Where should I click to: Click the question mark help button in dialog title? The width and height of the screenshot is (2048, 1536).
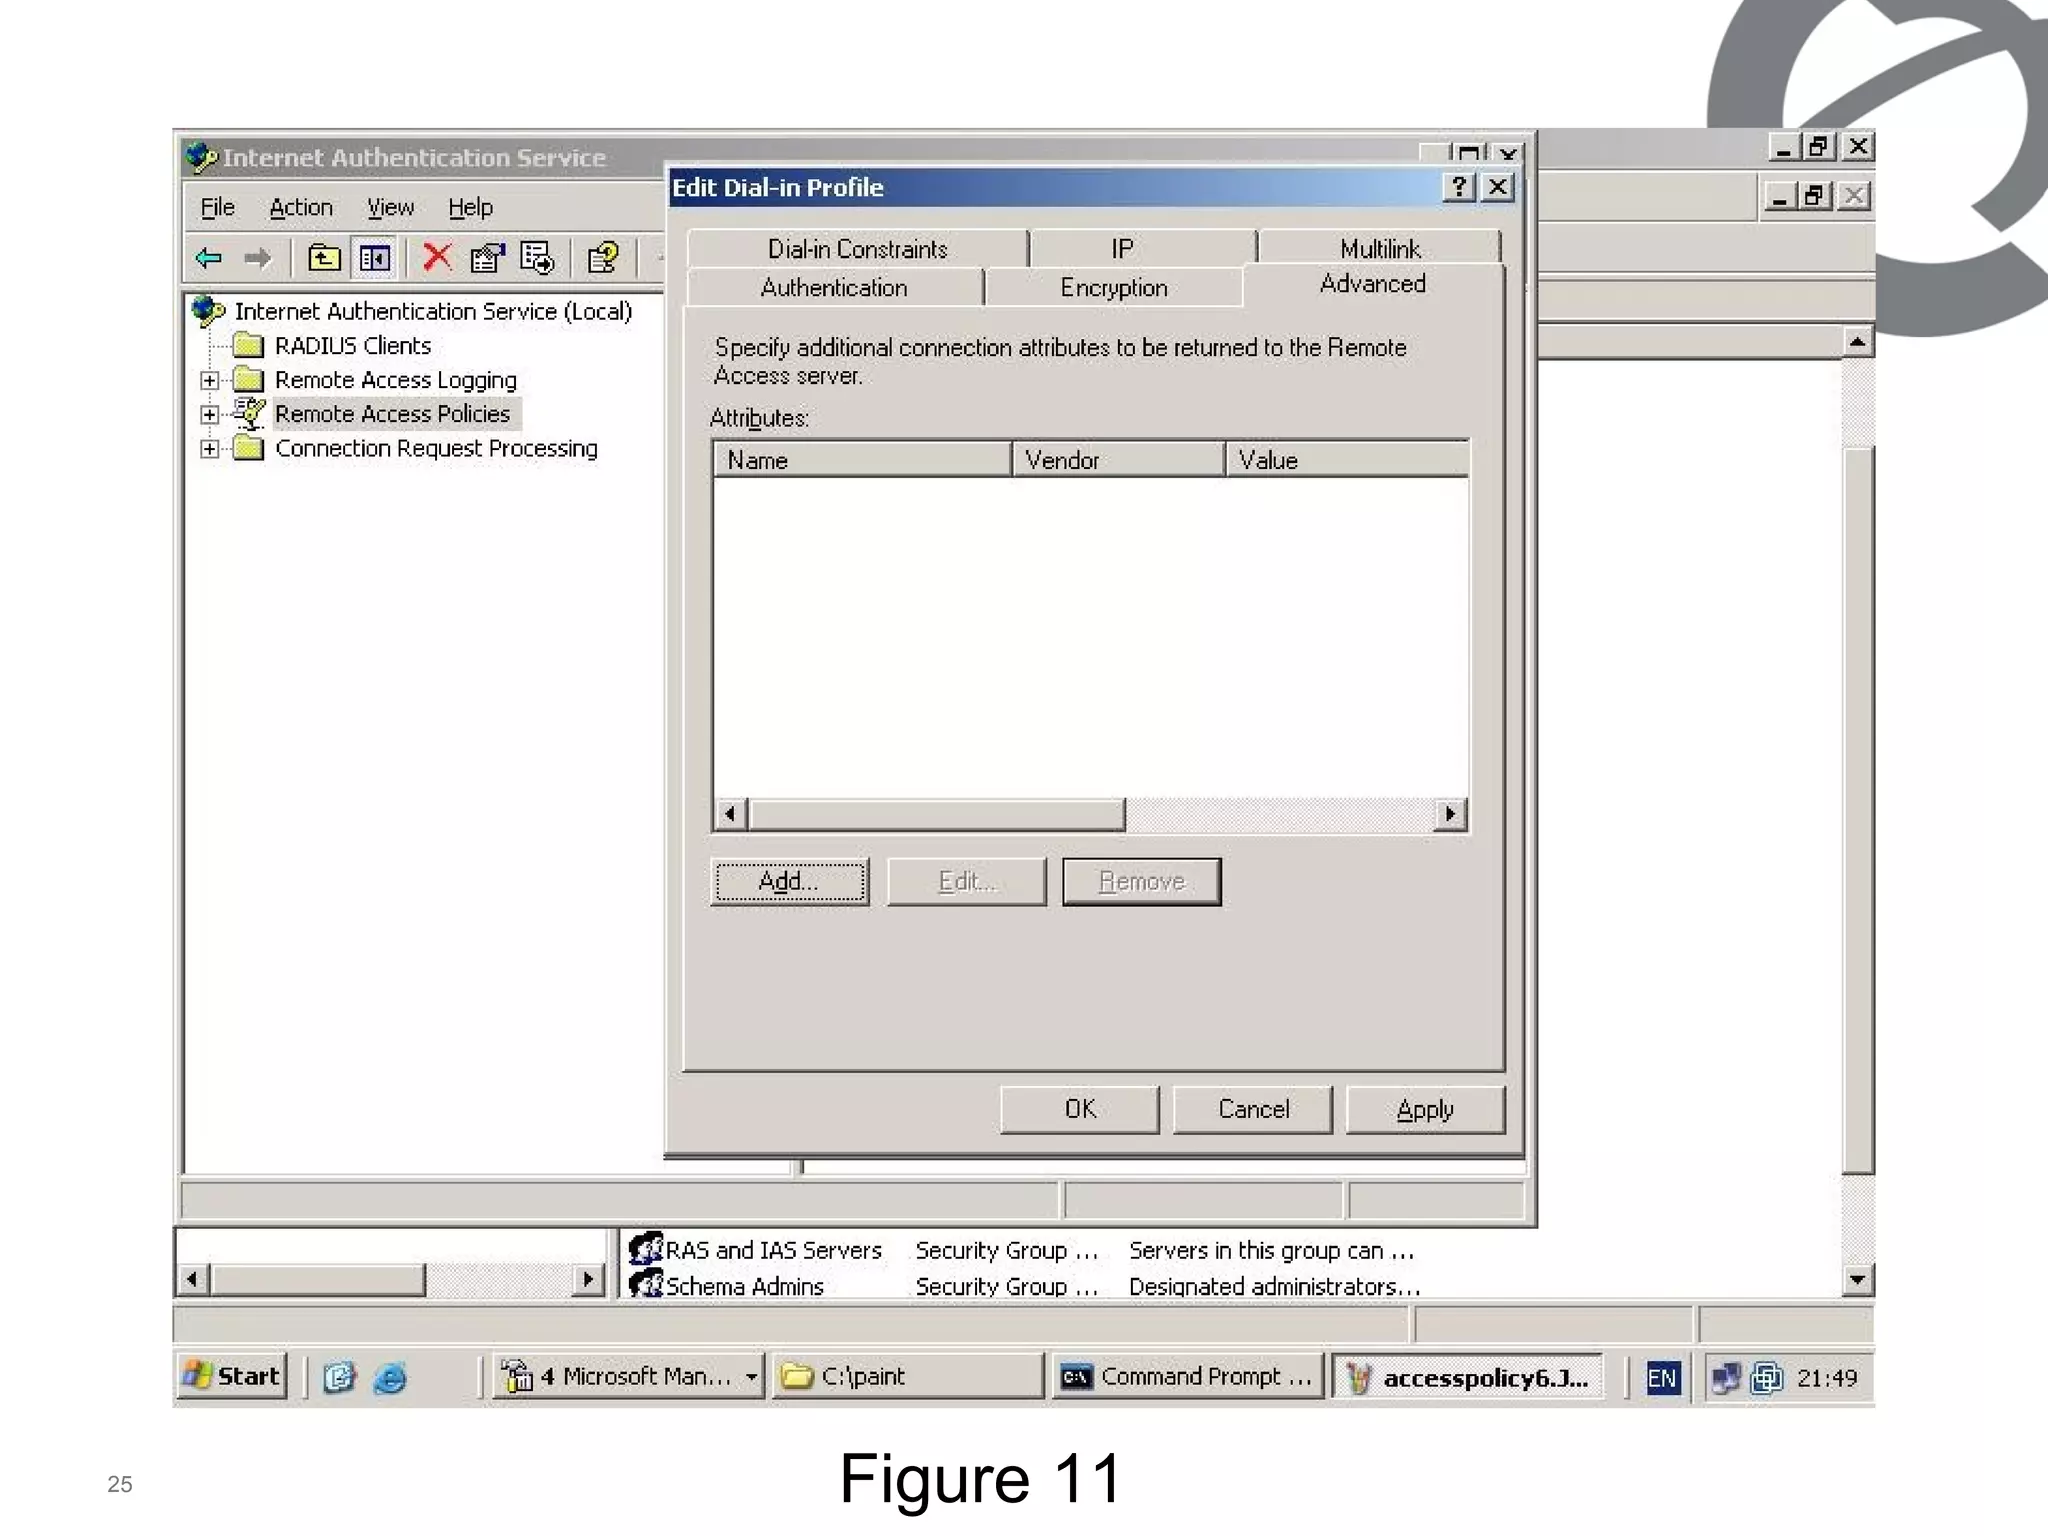[x=1460, y=187]
